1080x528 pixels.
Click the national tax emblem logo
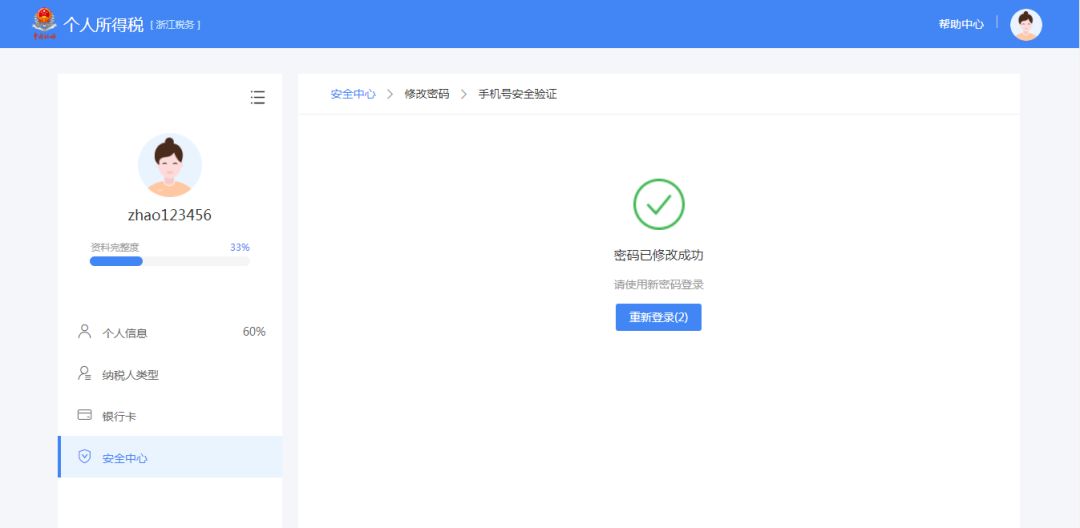[44, 23]
